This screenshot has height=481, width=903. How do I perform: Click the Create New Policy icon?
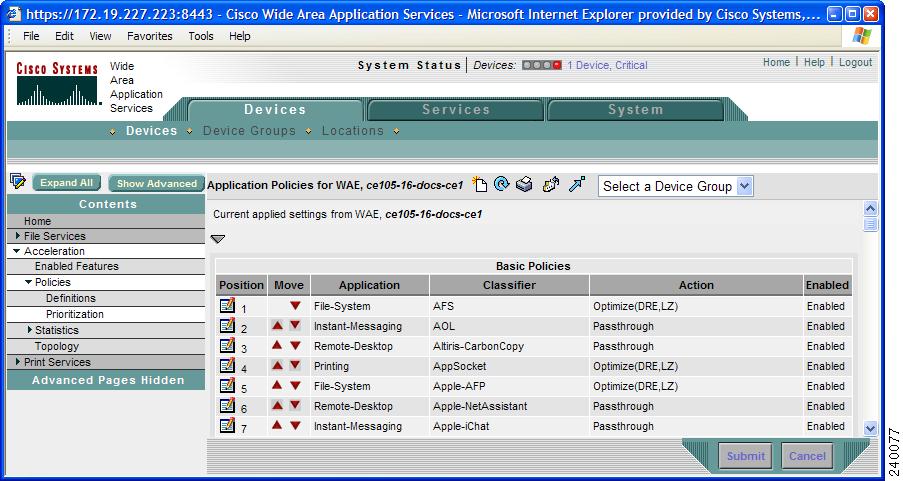(x=480, y=184)
